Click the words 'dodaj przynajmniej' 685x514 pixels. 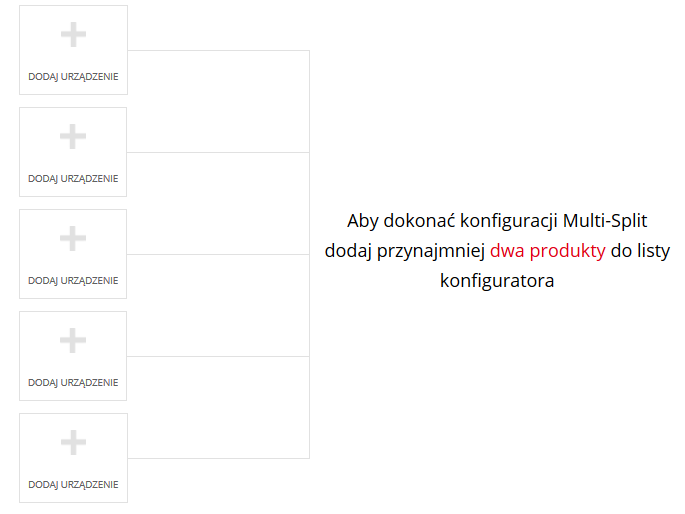pos(404,251)
